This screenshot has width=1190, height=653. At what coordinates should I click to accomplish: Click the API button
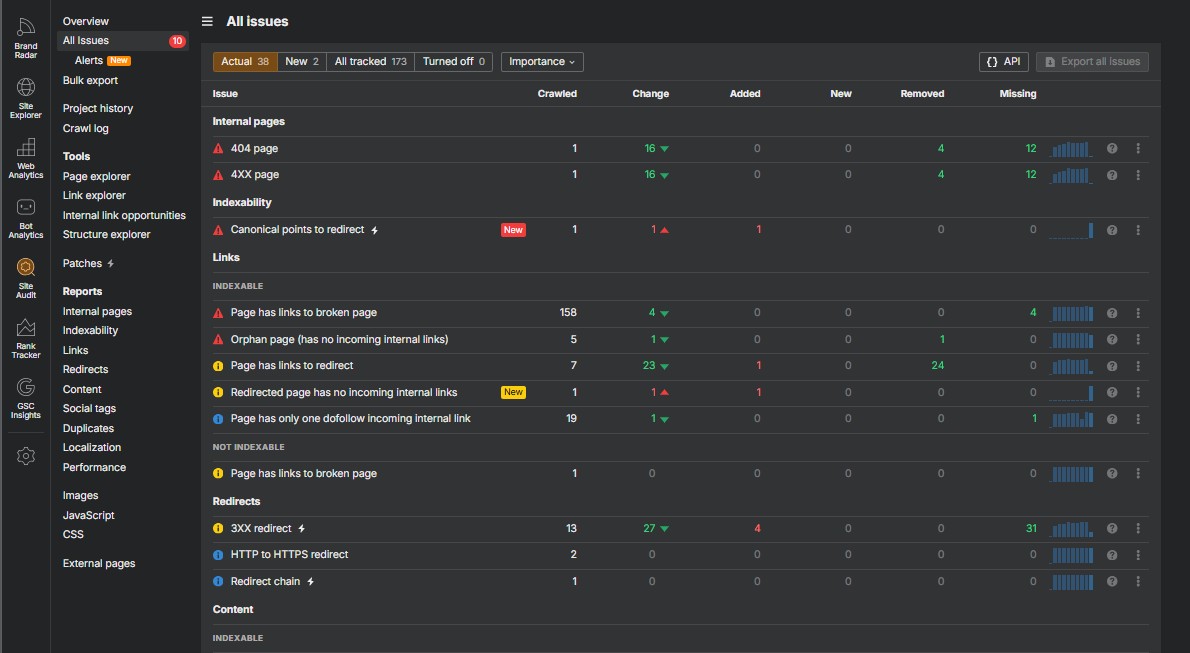[1003, 62]
